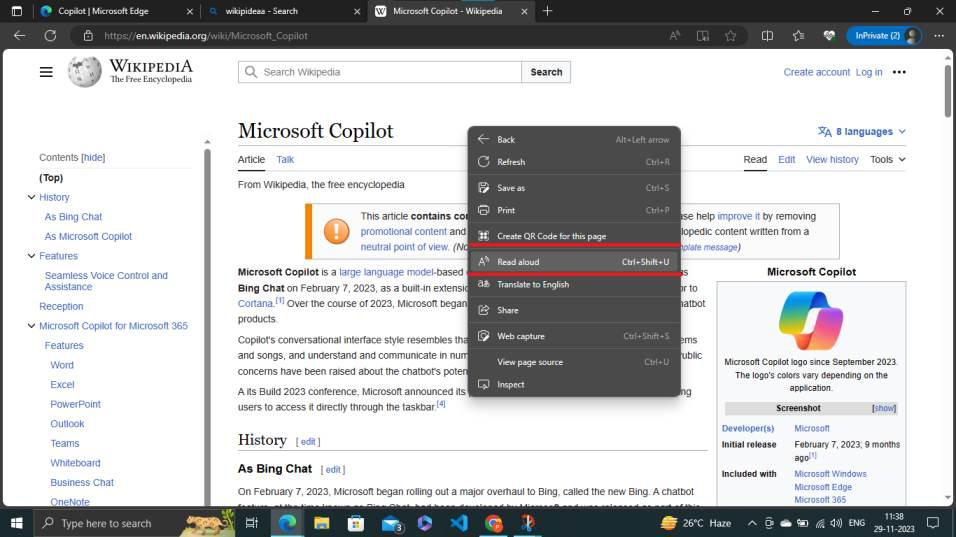The image size is (956, 537).
Task: Open the View history tab
Action: click(832, 159)
